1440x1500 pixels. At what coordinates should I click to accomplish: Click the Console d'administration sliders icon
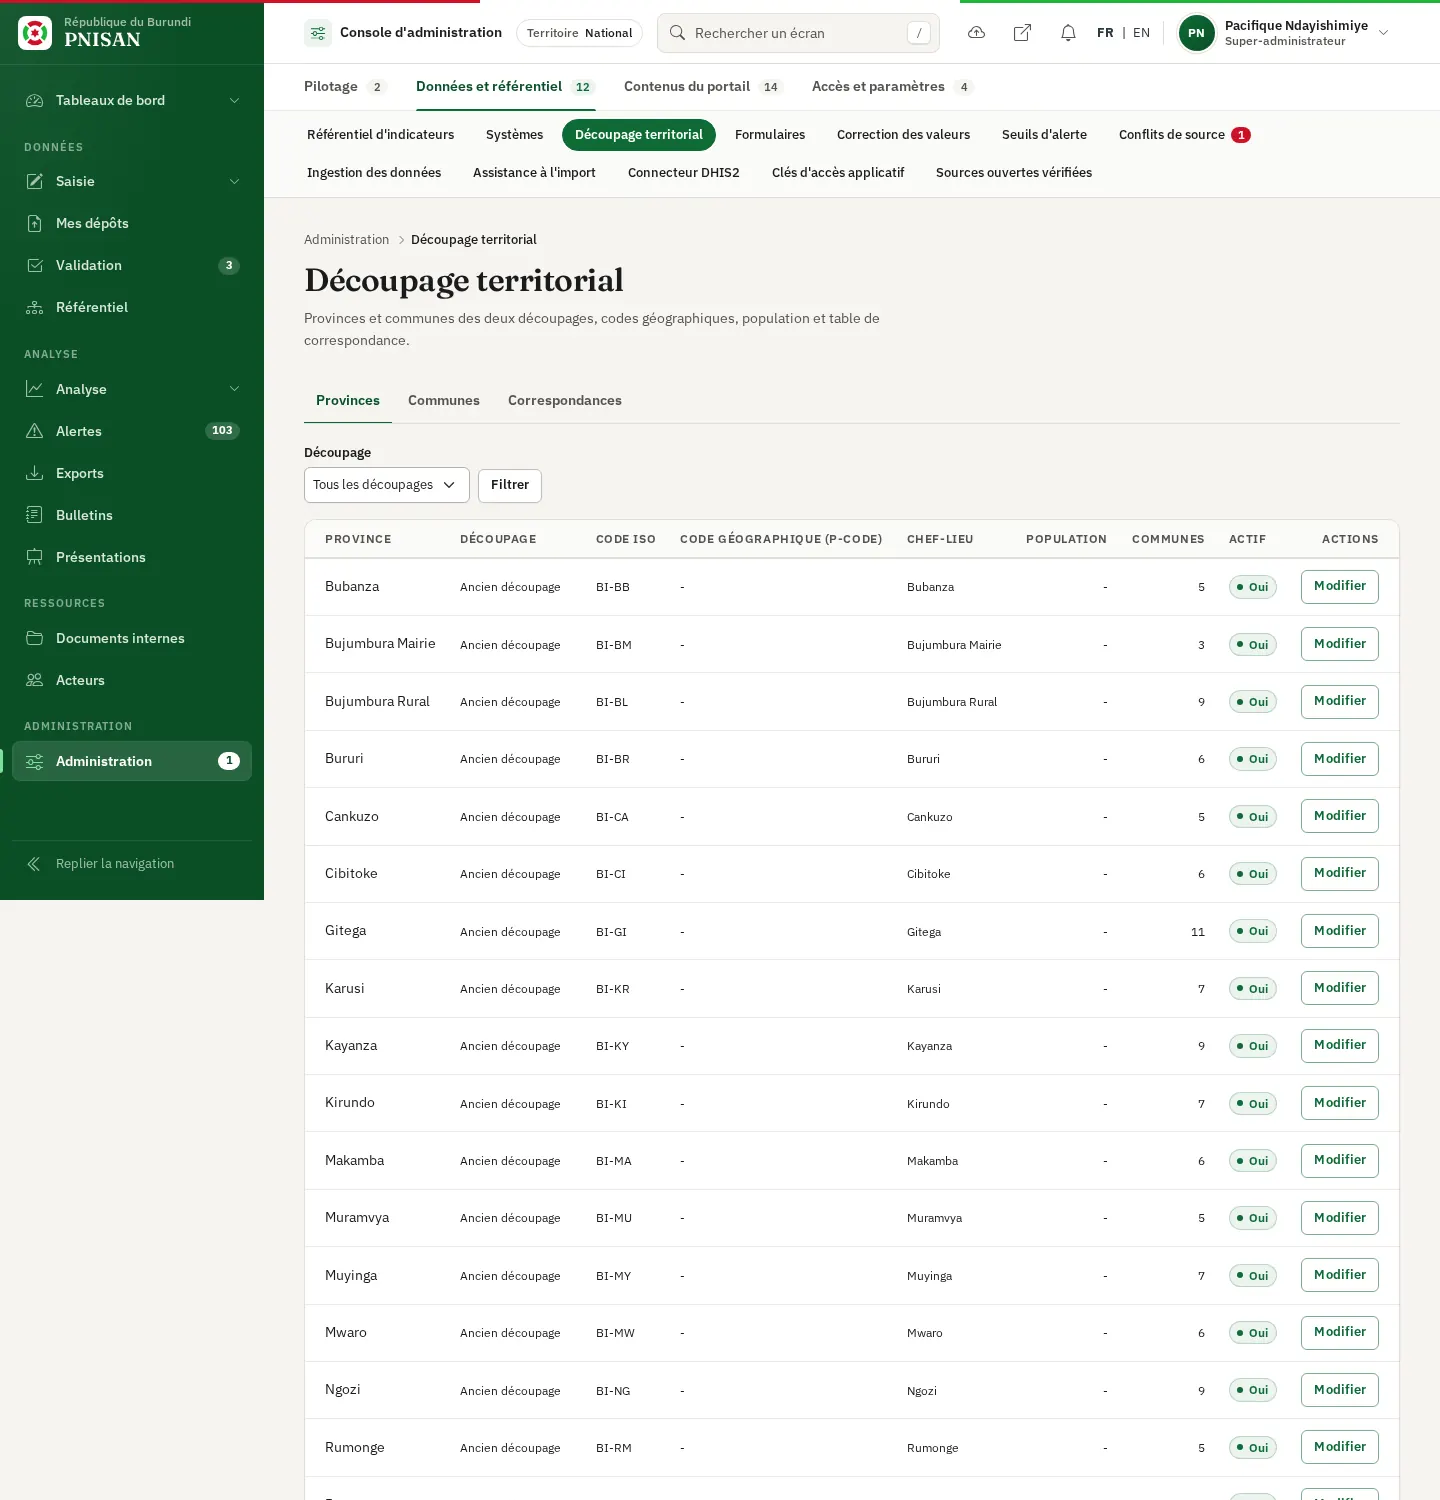[x=318, y=33]
